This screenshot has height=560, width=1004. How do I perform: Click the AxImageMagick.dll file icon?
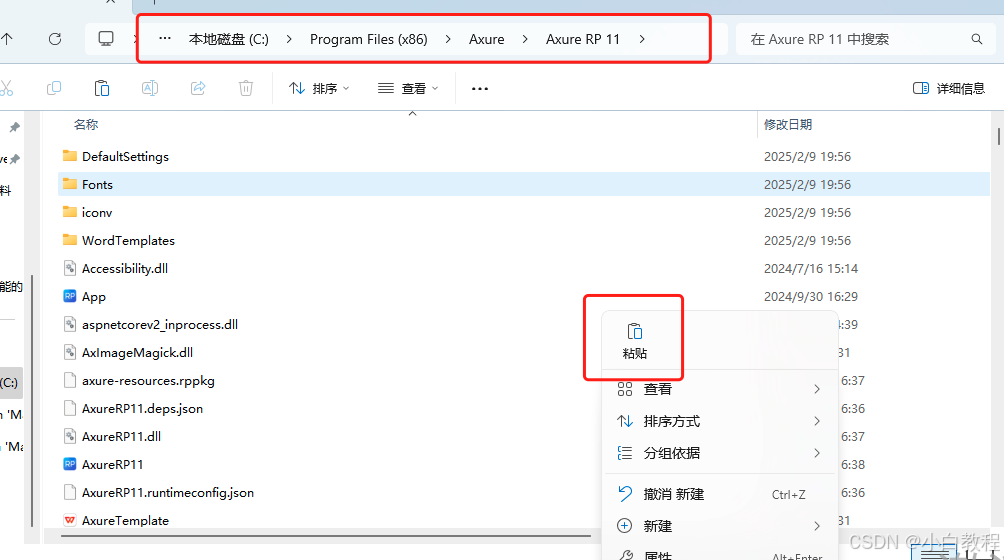(70, 352)
